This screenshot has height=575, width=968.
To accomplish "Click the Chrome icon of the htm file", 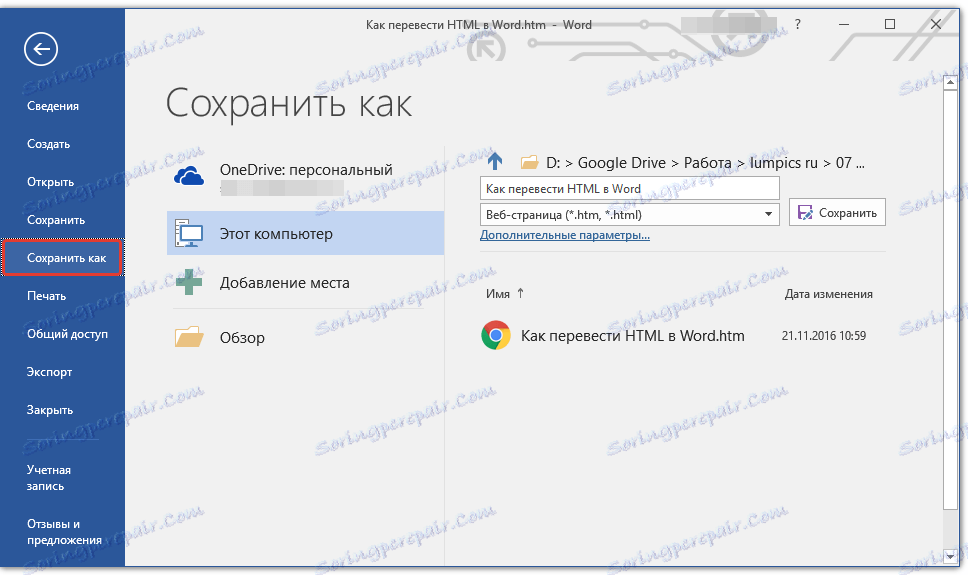I will [496, 335].
